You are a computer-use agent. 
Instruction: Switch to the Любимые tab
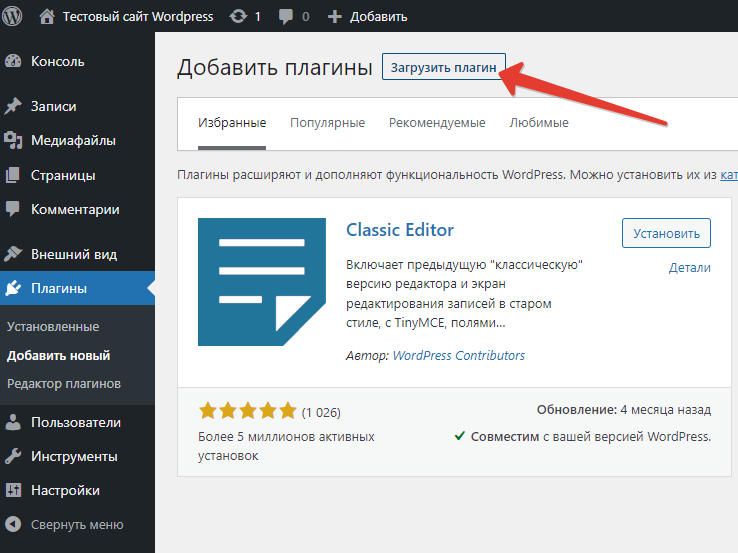(539, 123)
